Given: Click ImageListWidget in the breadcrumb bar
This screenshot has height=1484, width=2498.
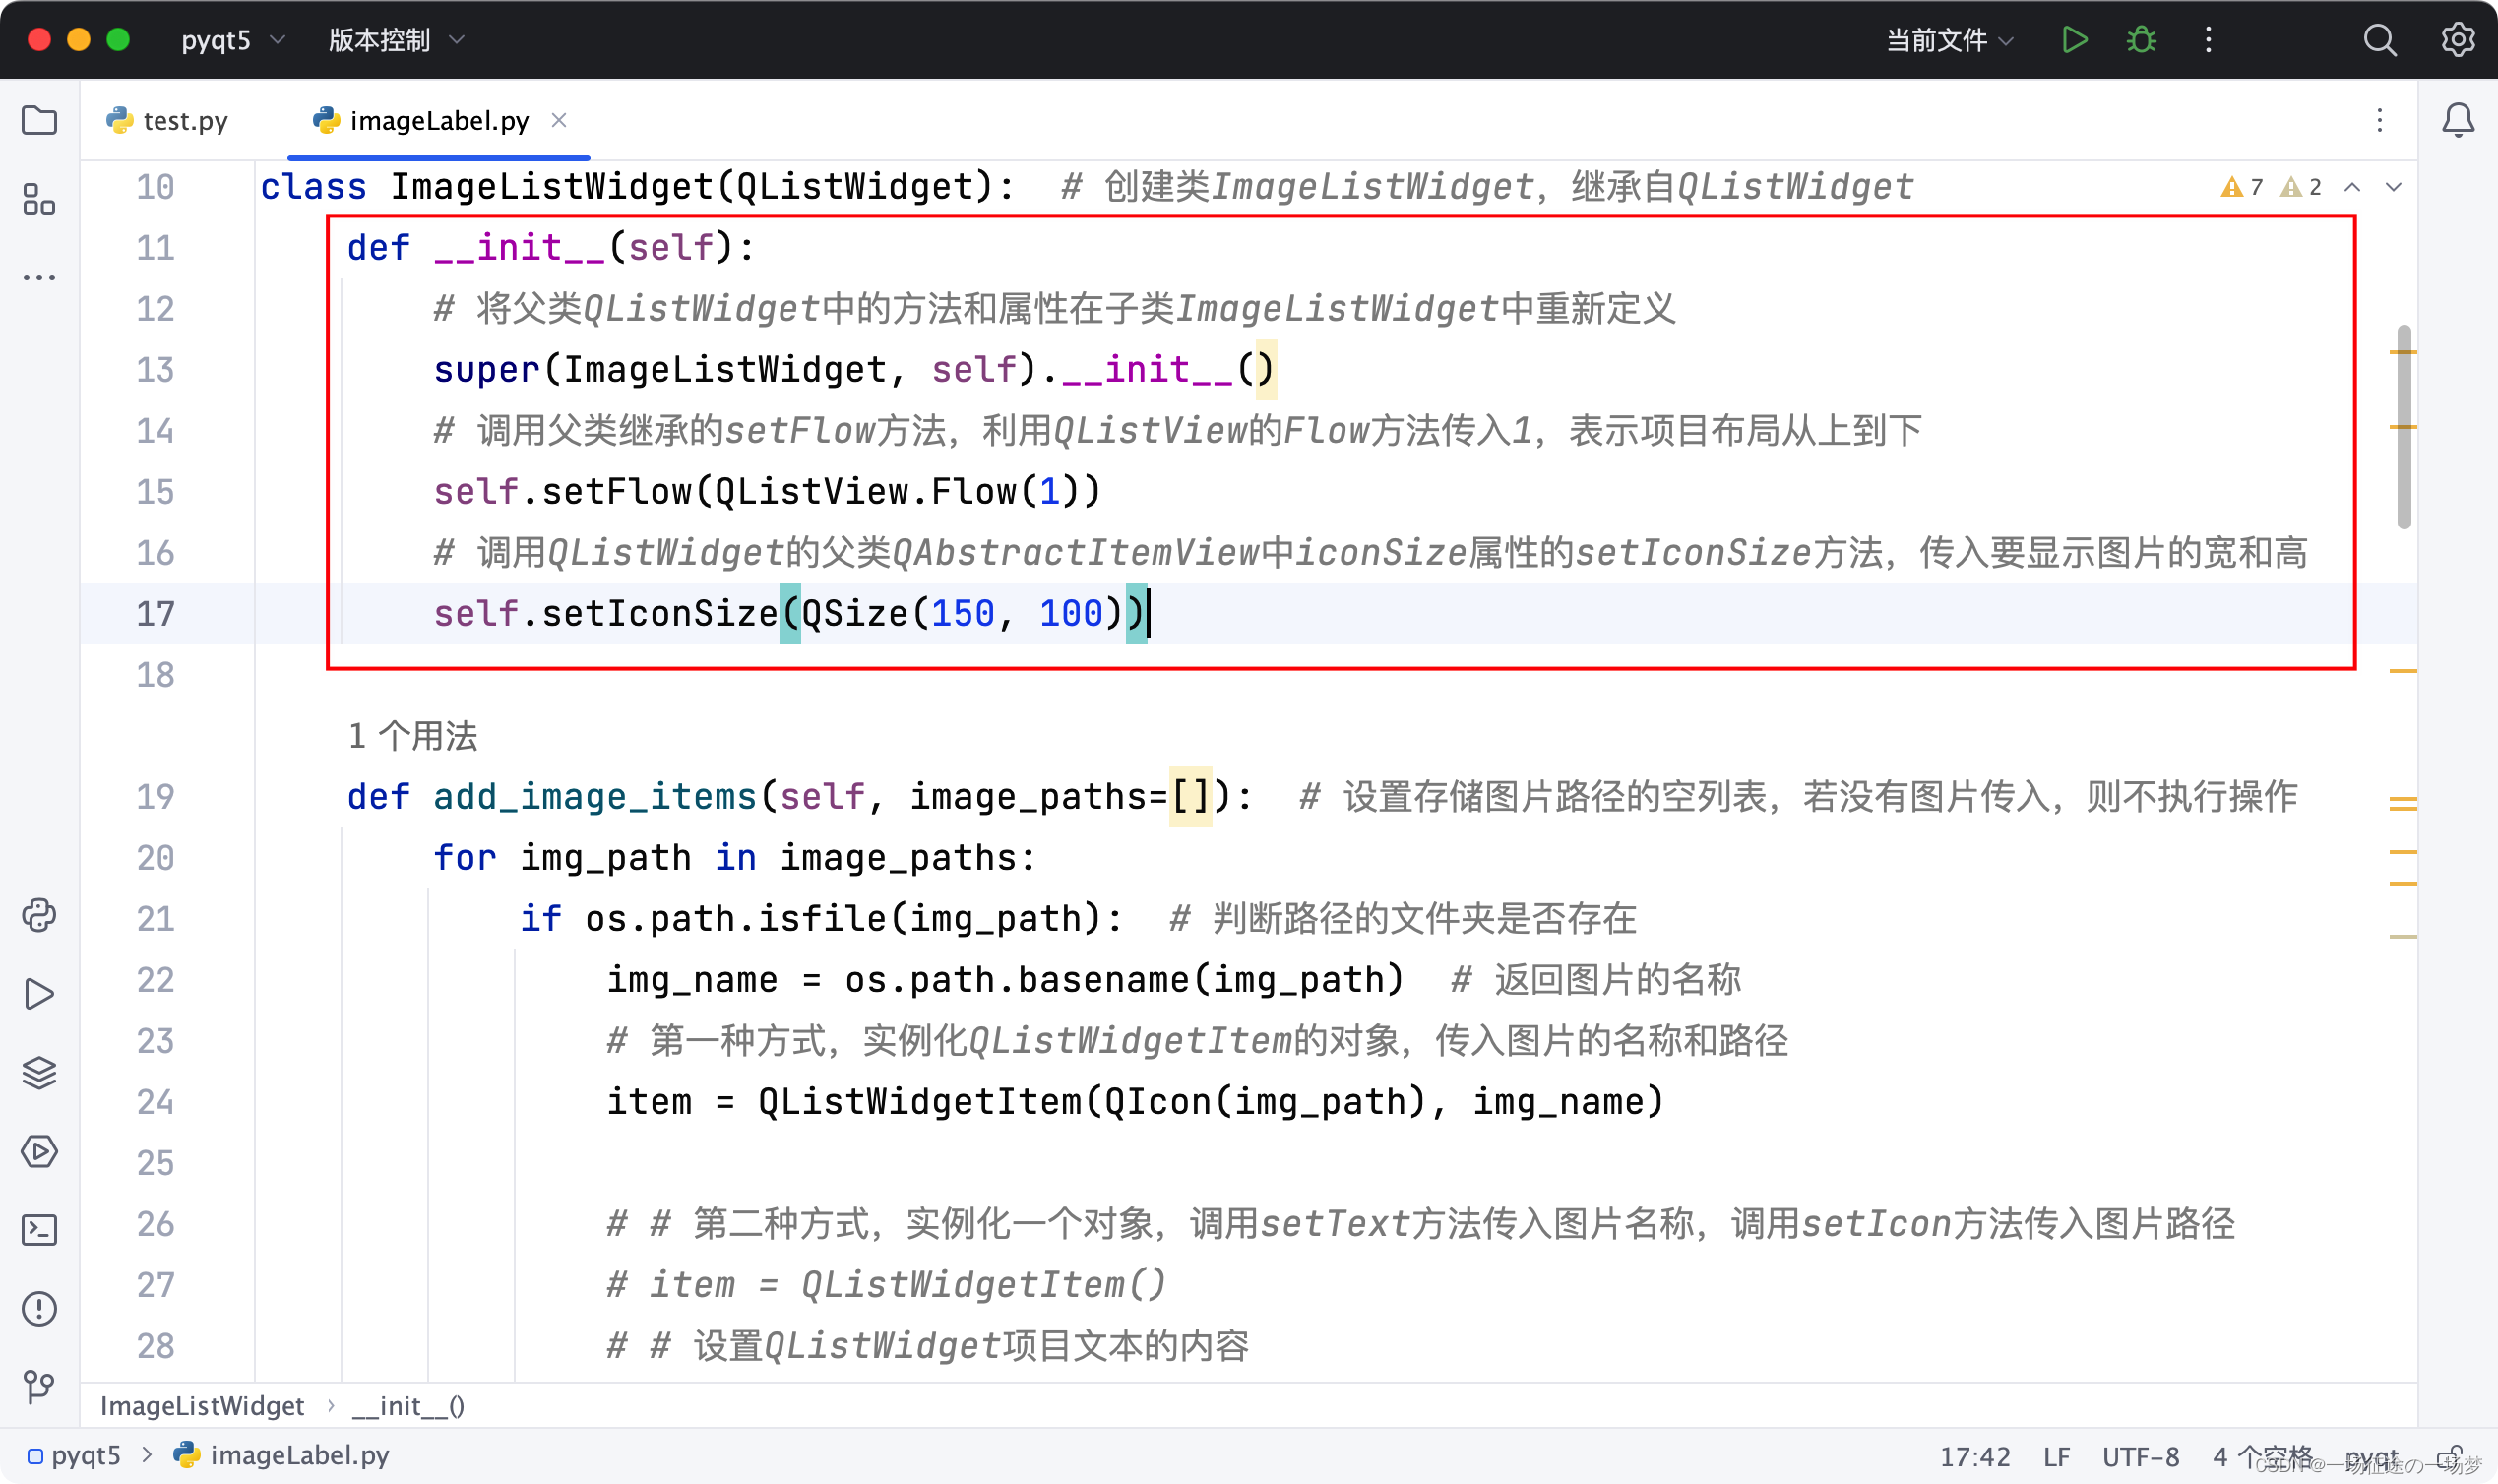Looking at the screenshot, I should pos(202,1405).
